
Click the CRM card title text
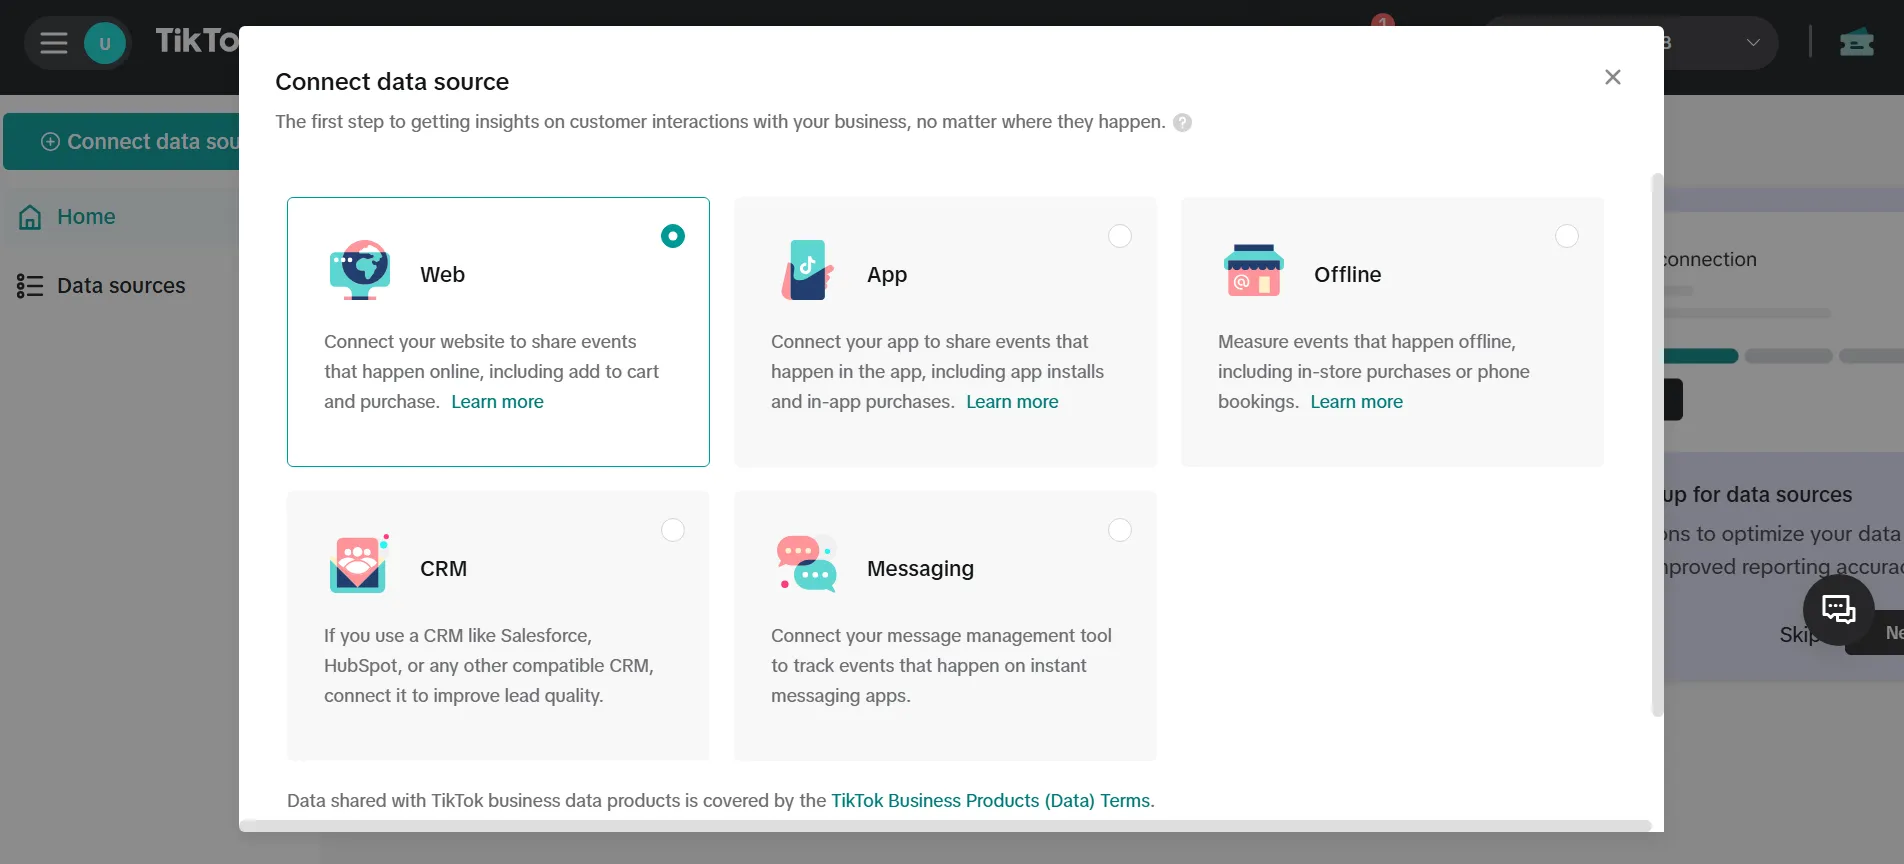(443, 569)
